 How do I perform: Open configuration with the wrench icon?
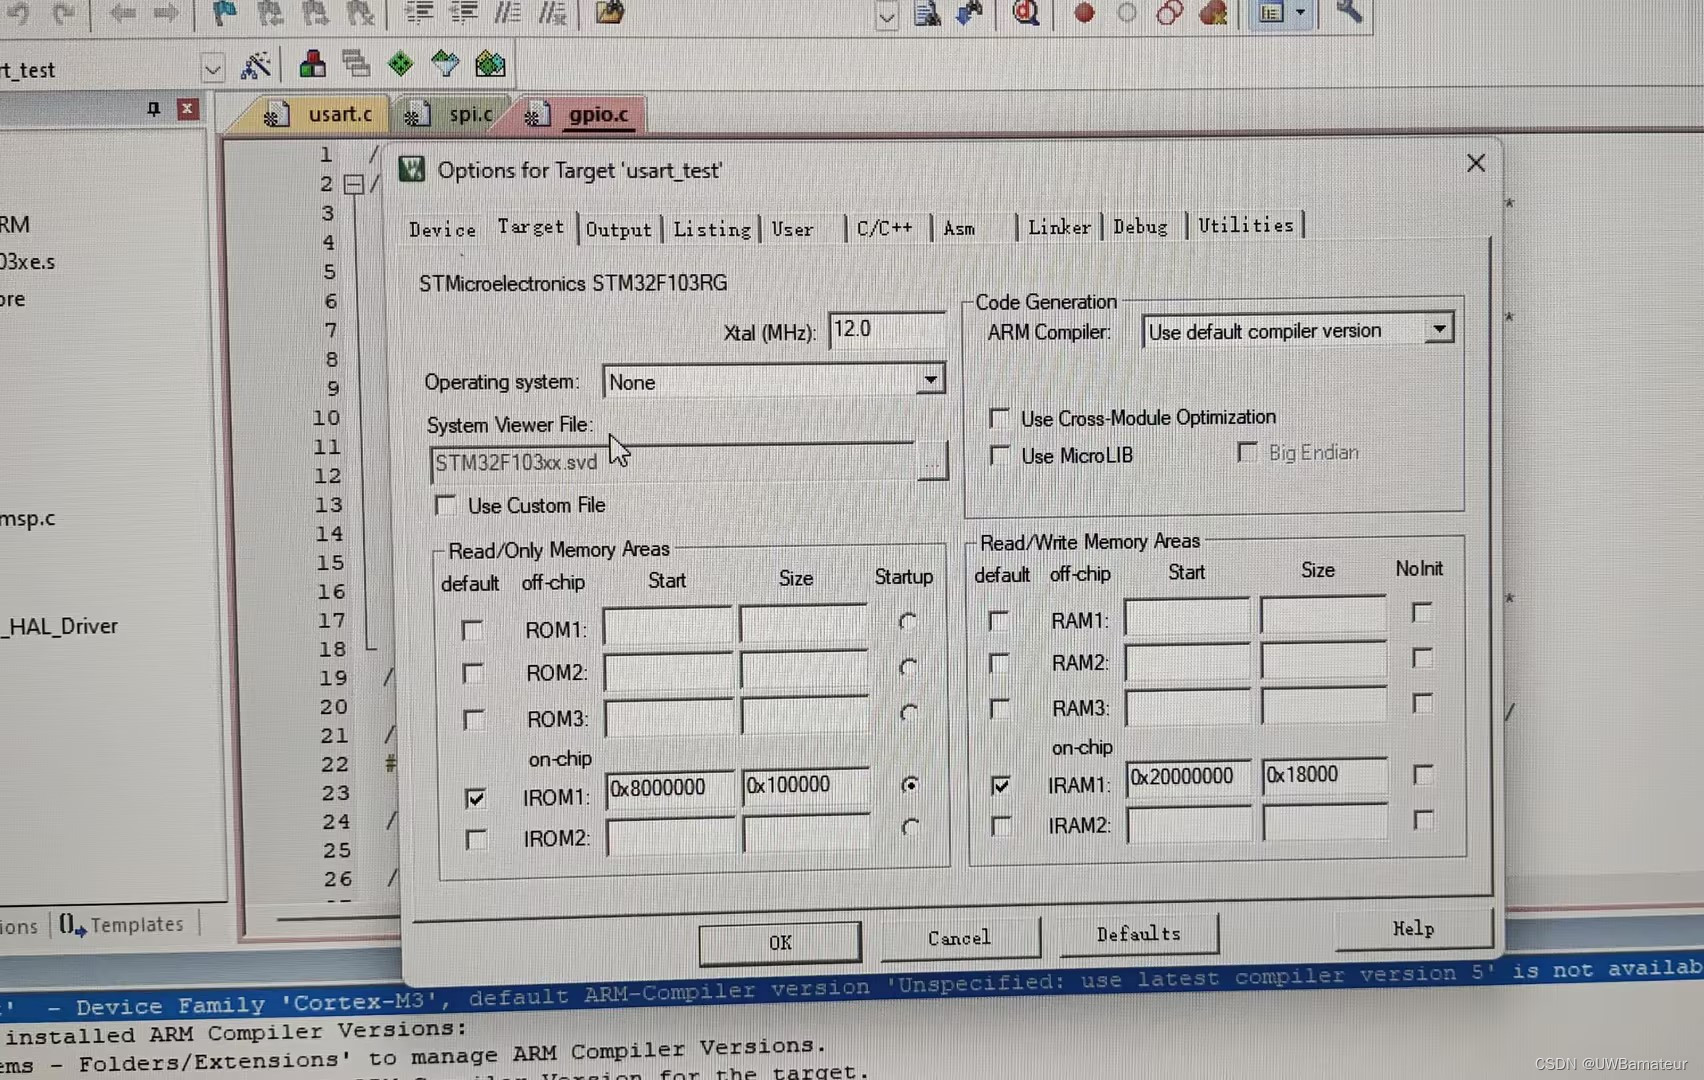[1349, 14]
